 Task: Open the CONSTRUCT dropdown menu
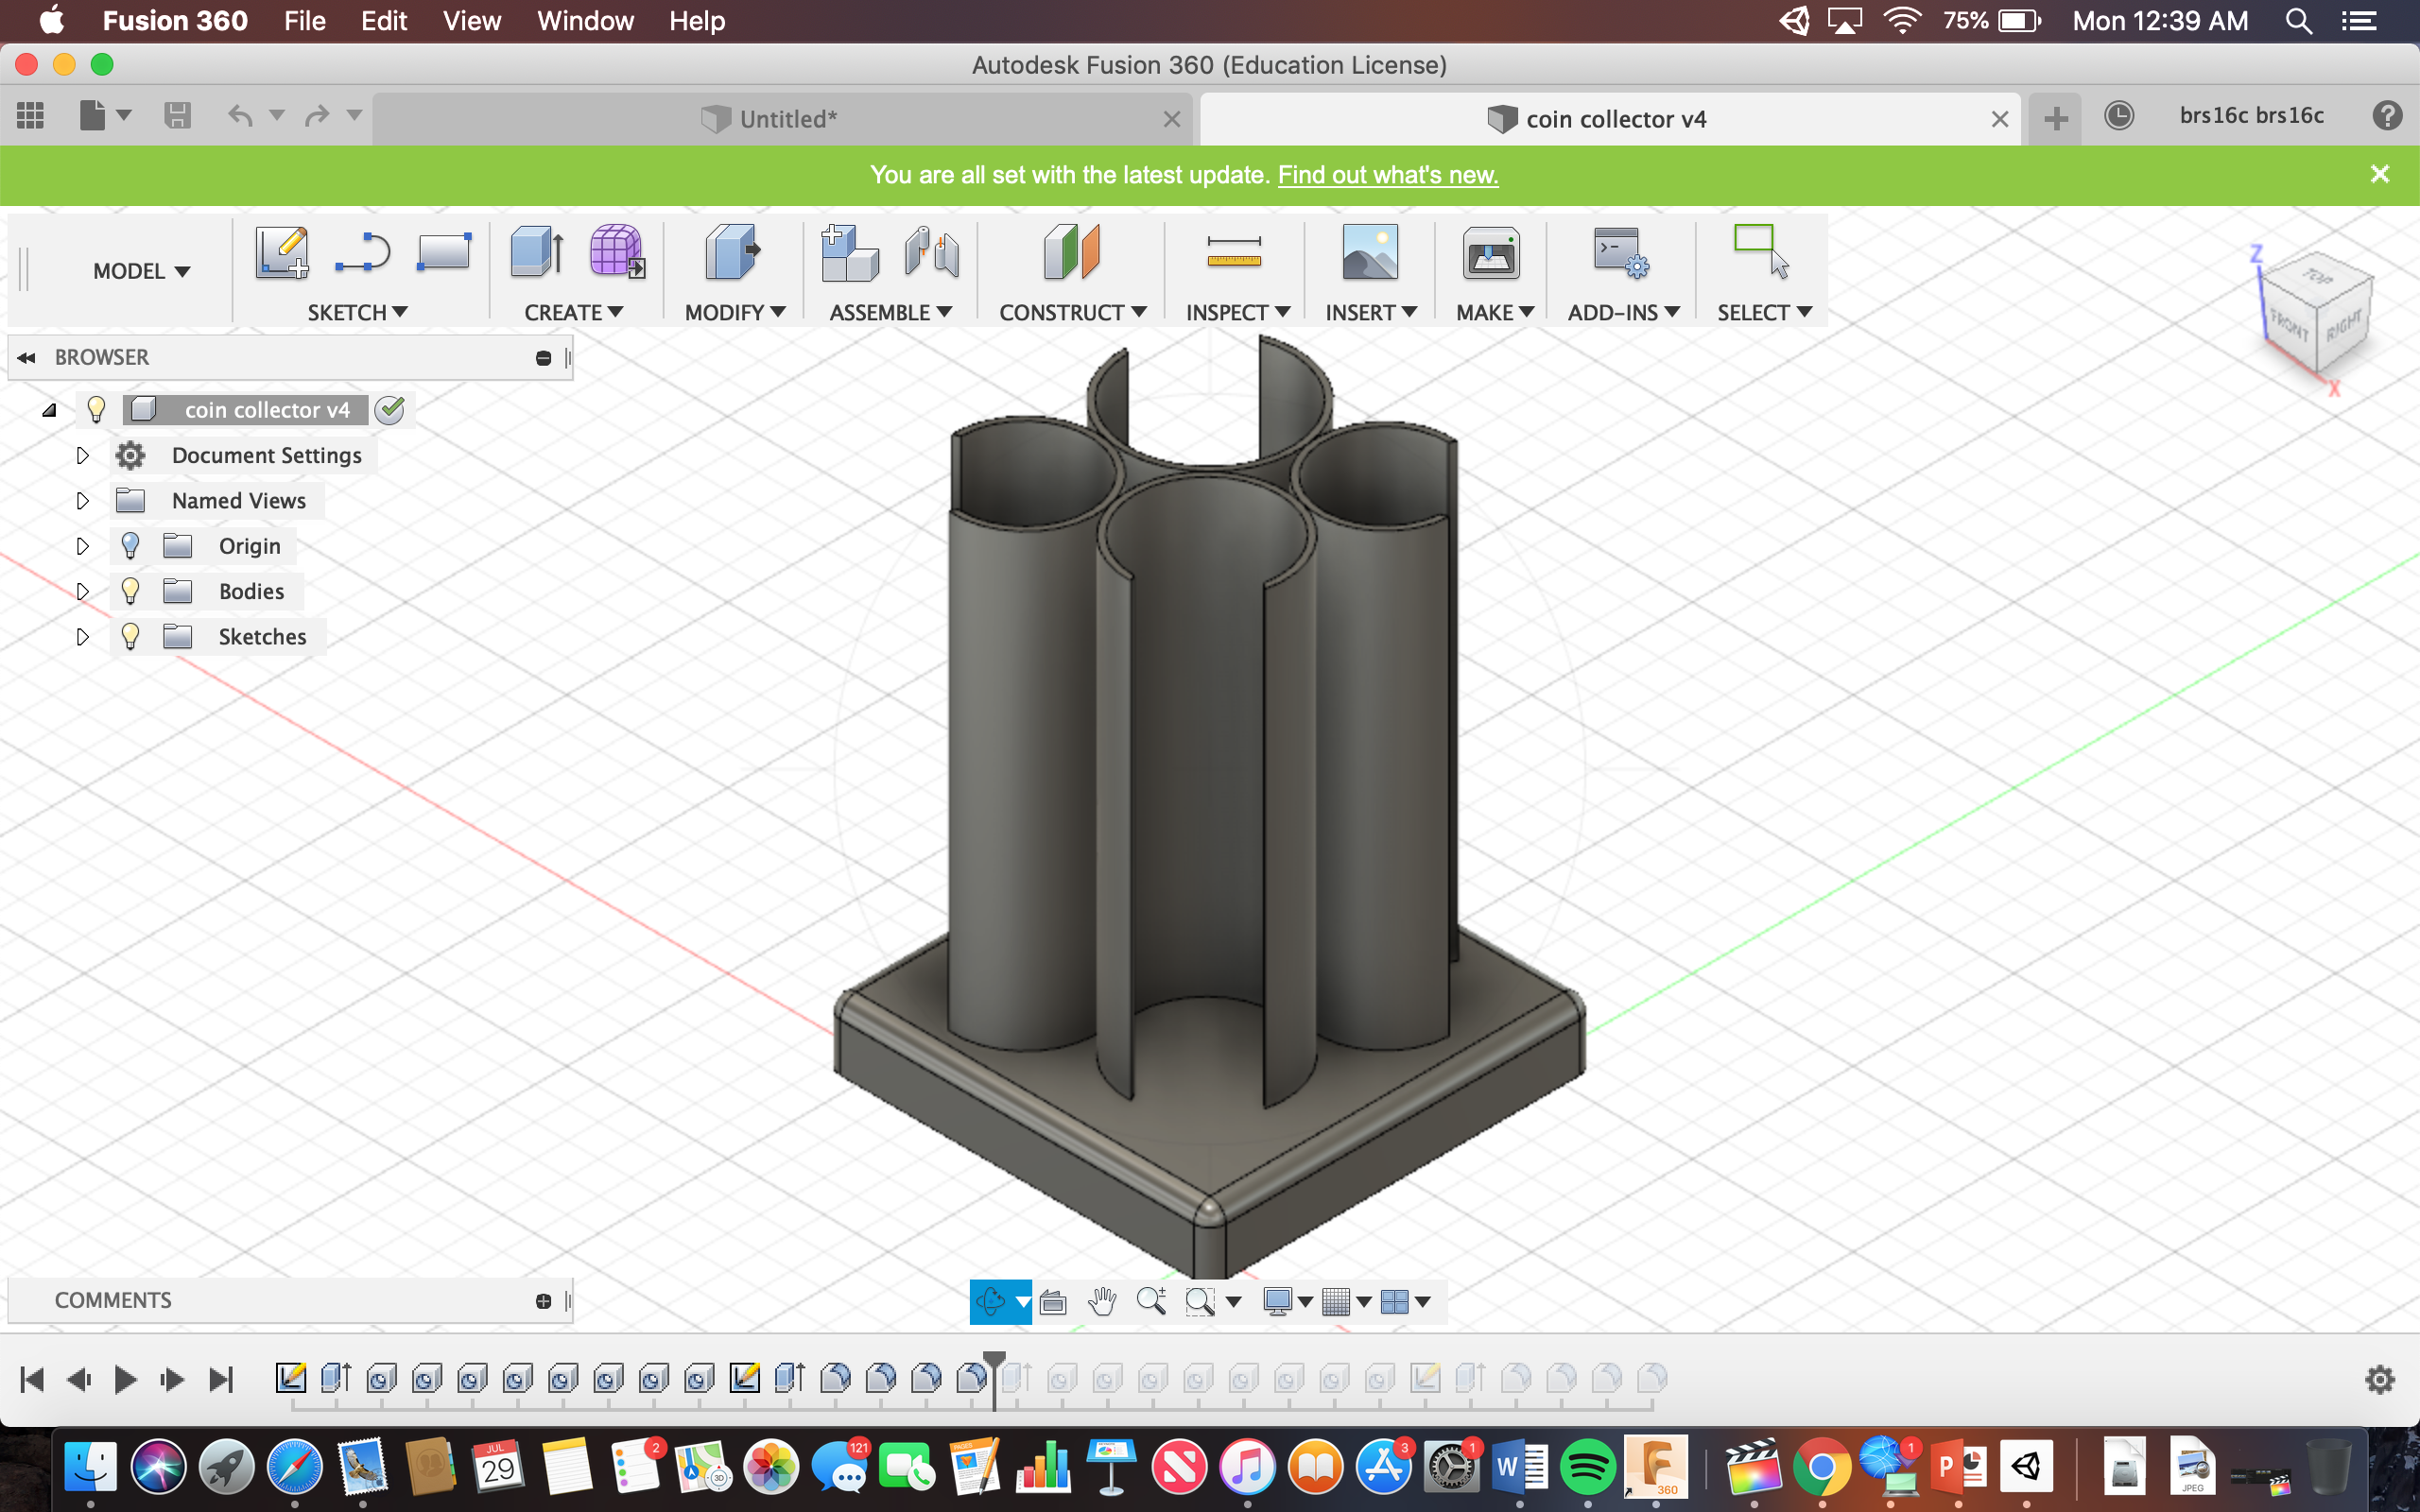pos(1072,313)
